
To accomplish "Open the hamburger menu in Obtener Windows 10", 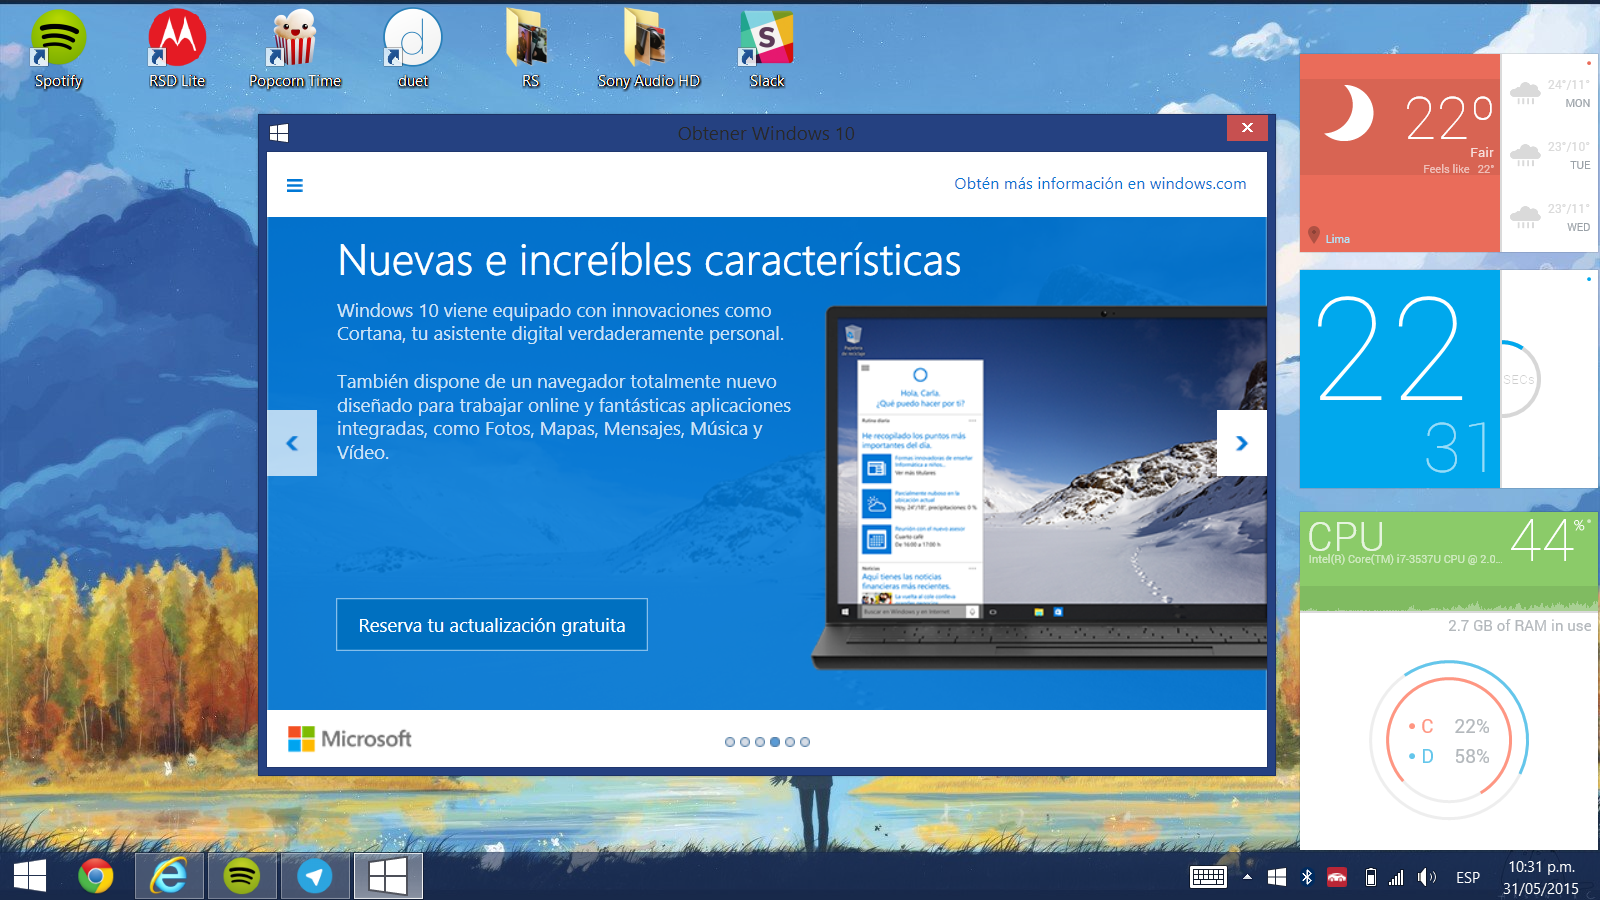I will click(295, 185).
